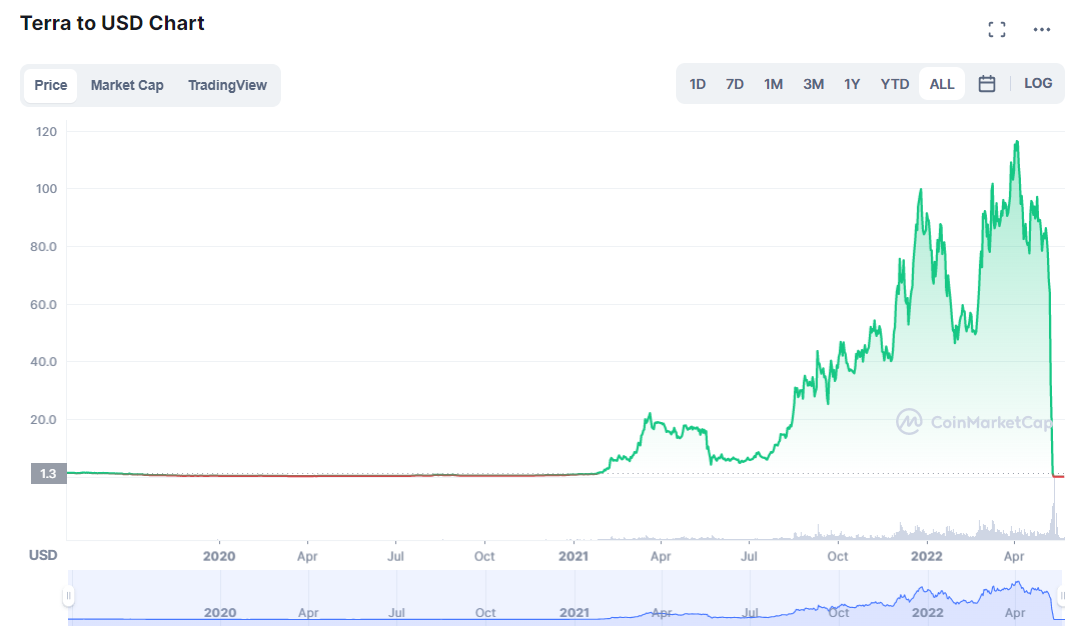Click the 2021 label on main x-axis

click(x=574, y=556)
